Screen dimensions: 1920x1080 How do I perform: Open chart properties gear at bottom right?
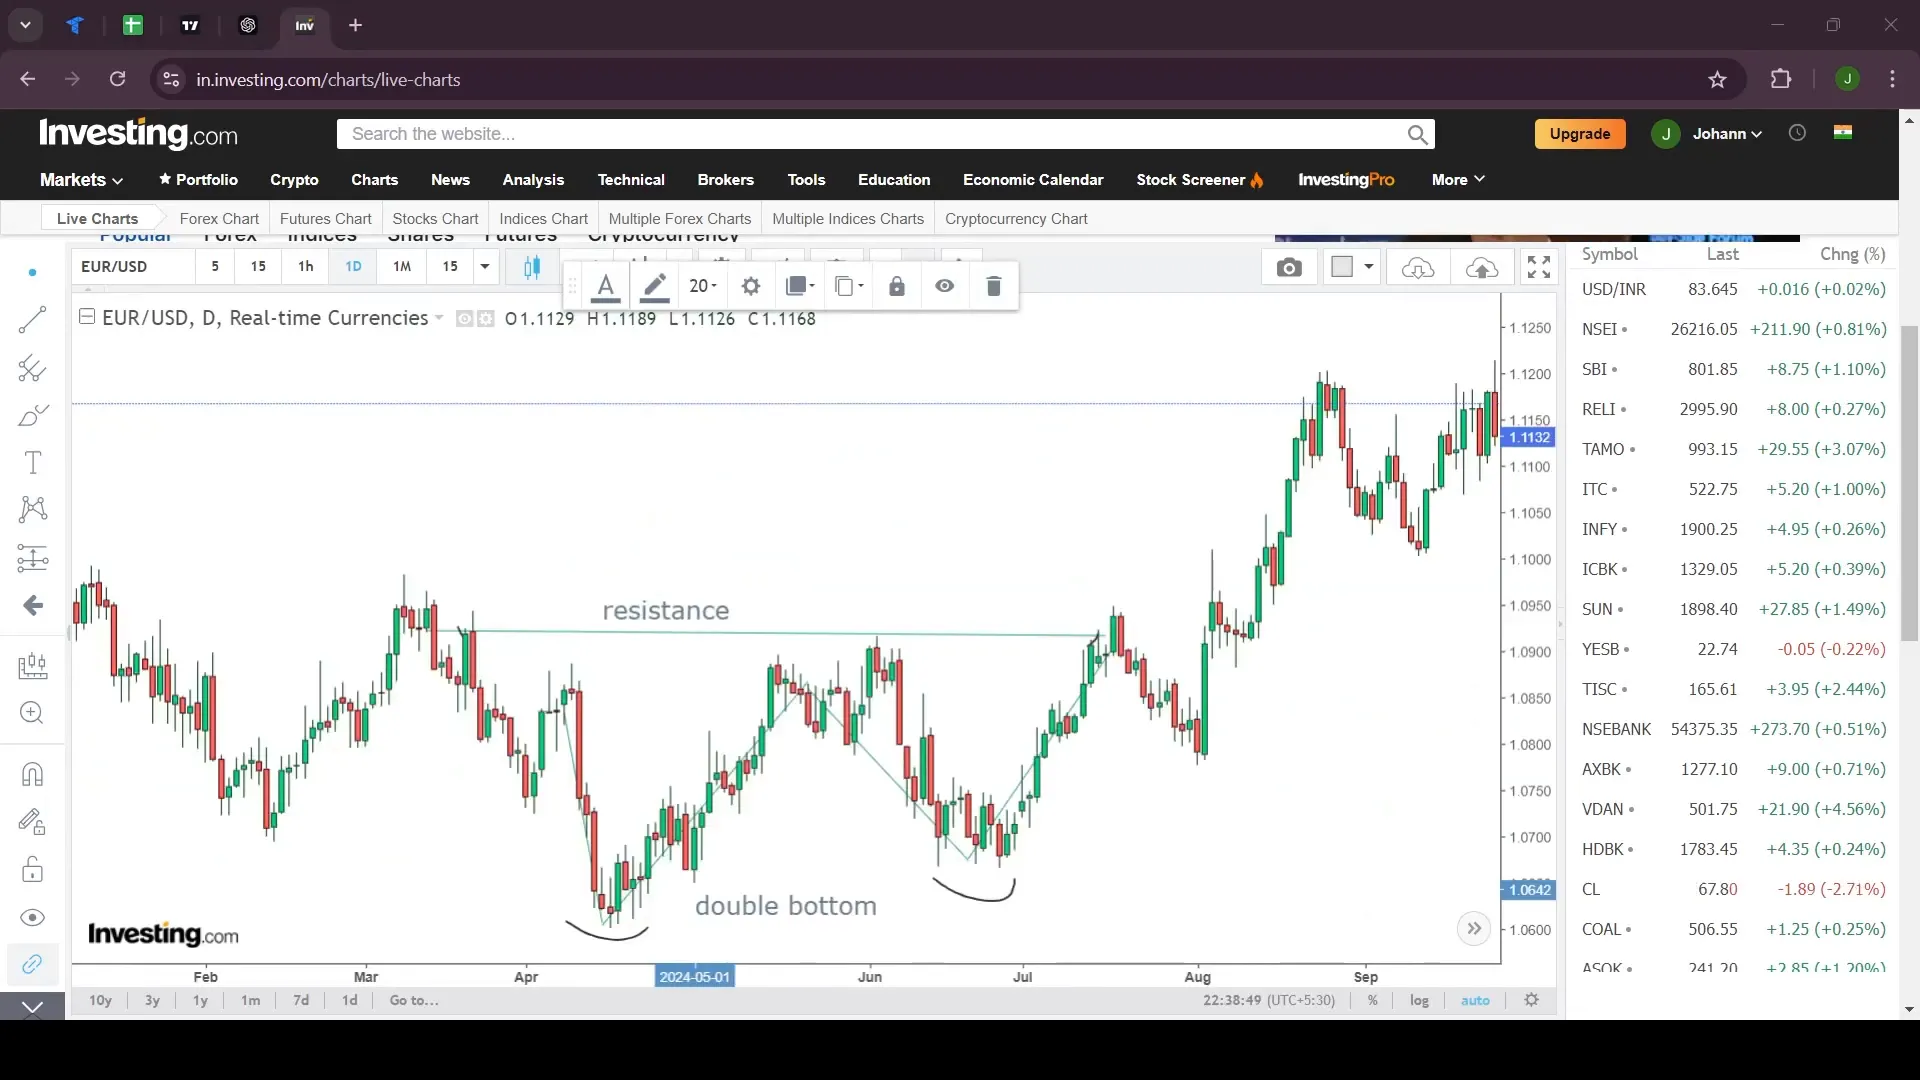[x=1532, y=1000]
